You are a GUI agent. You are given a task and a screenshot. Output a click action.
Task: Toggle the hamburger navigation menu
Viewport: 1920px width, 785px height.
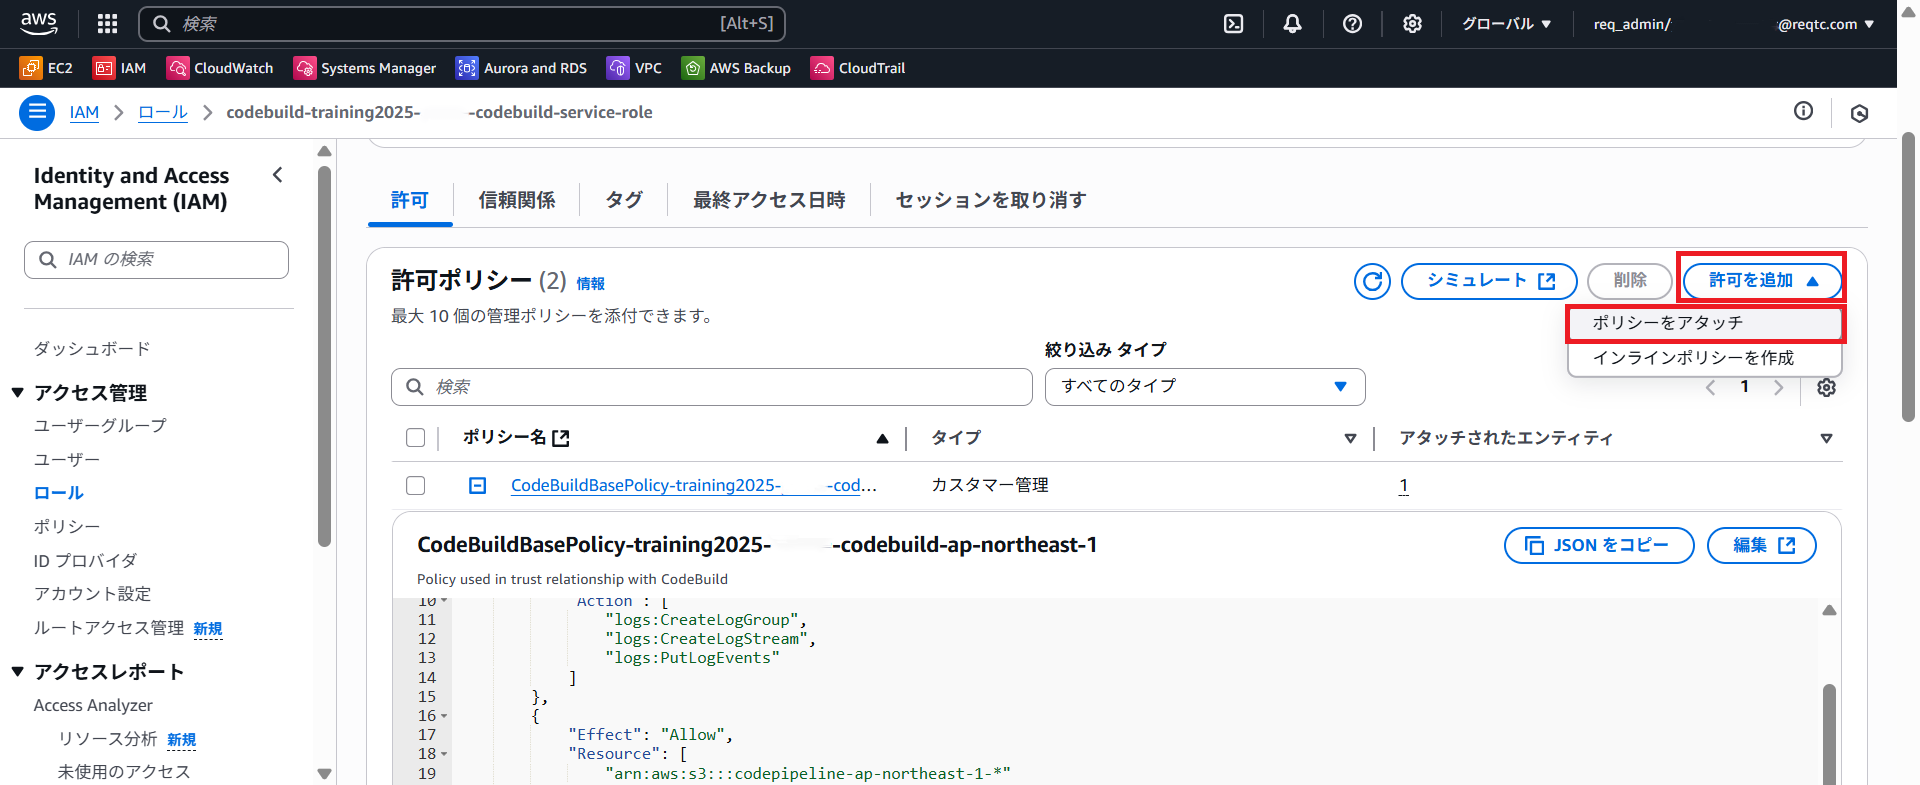pyautogui.click(x=37, y=112)
